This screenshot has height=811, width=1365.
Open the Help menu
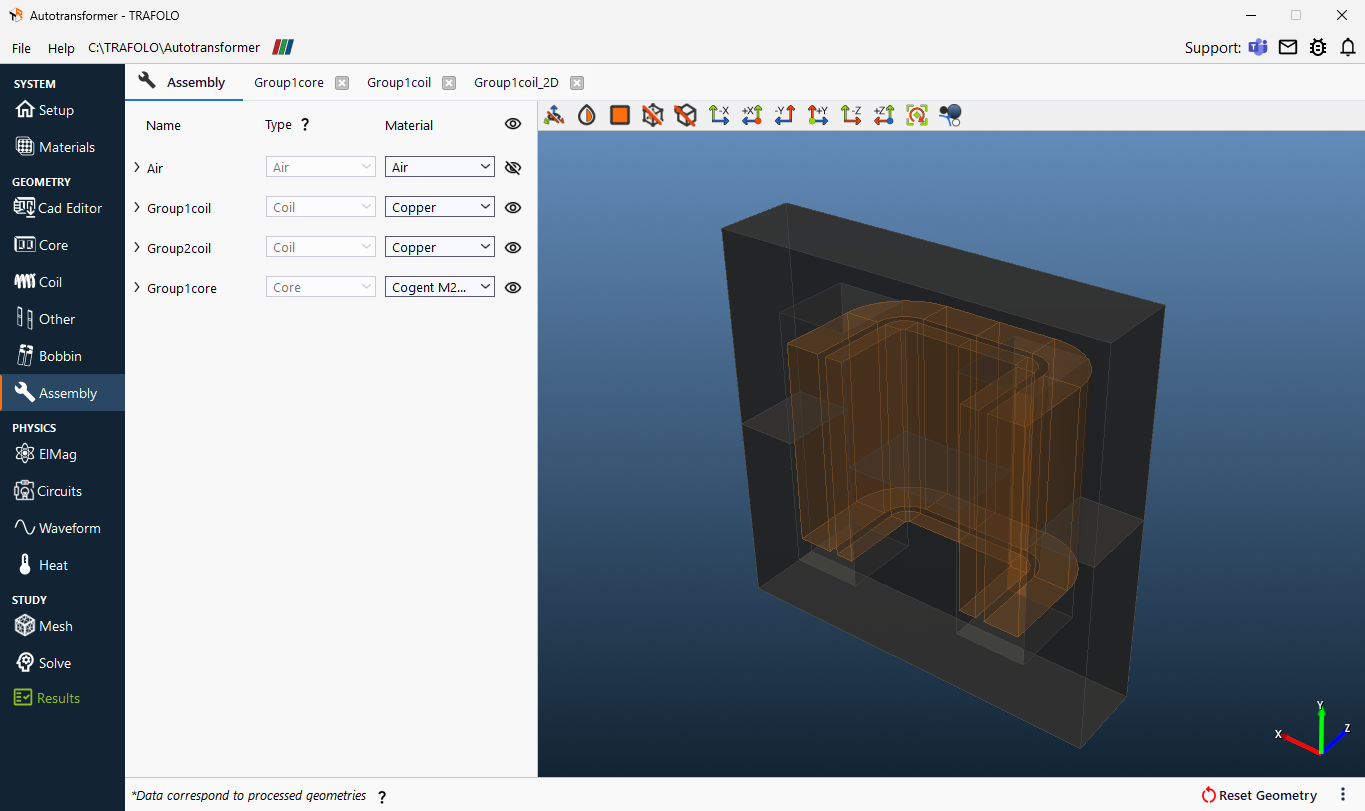click(x=61, y=48)
